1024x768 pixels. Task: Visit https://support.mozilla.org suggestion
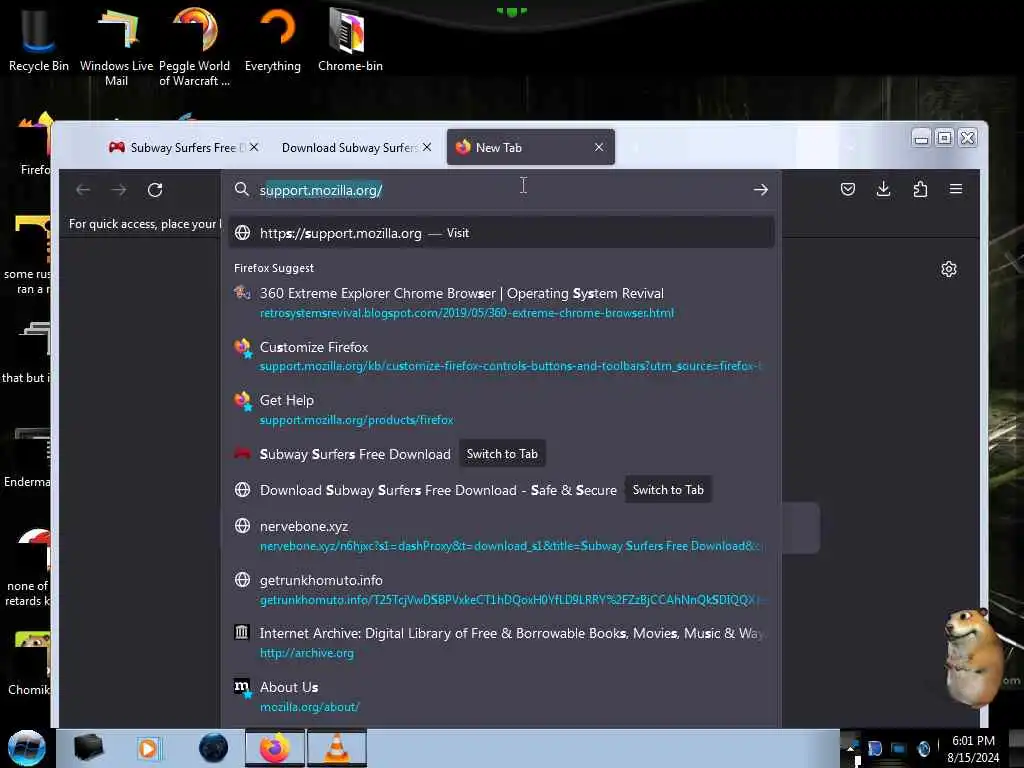501,233
